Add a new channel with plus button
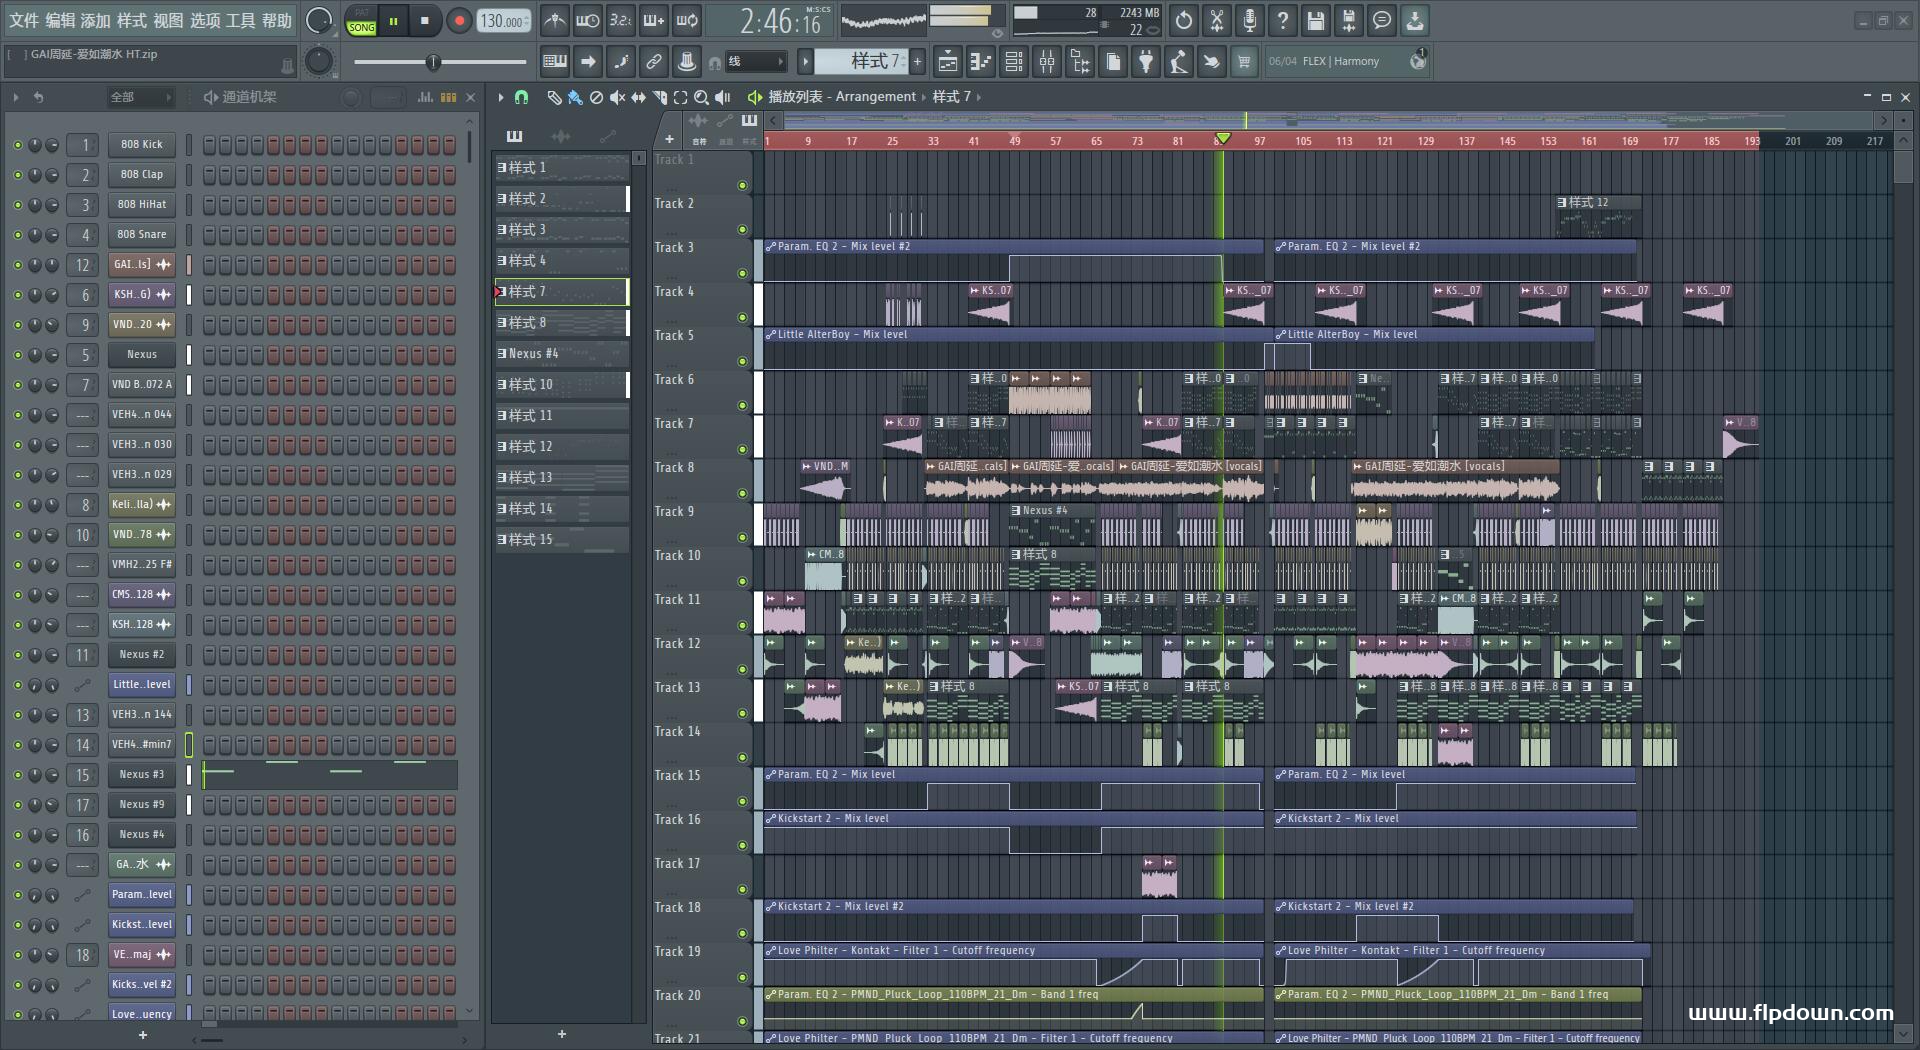The height and width of the screenshot is (1050, 1920). (x=142, y=1035)
